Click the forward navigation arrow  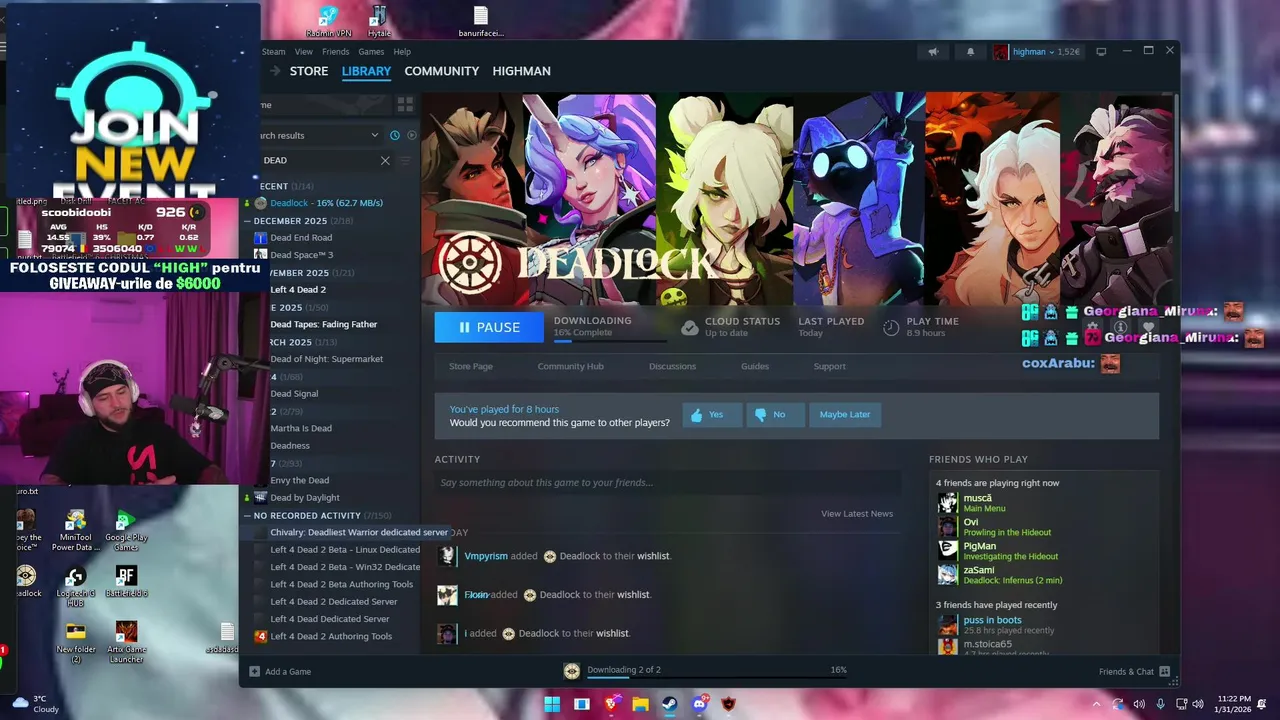click(x=277, y=71)
